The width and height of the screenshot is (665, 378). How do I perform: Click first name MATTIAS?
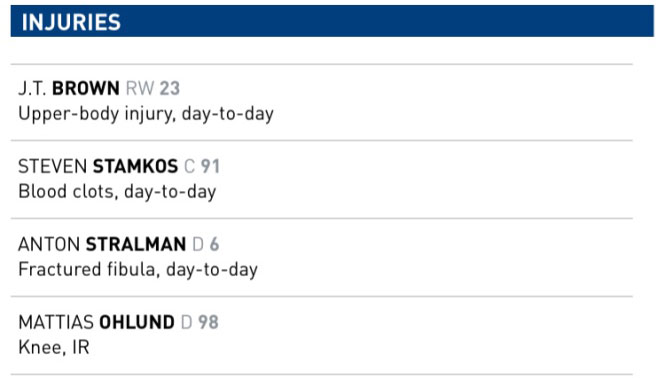pos(56,322)
